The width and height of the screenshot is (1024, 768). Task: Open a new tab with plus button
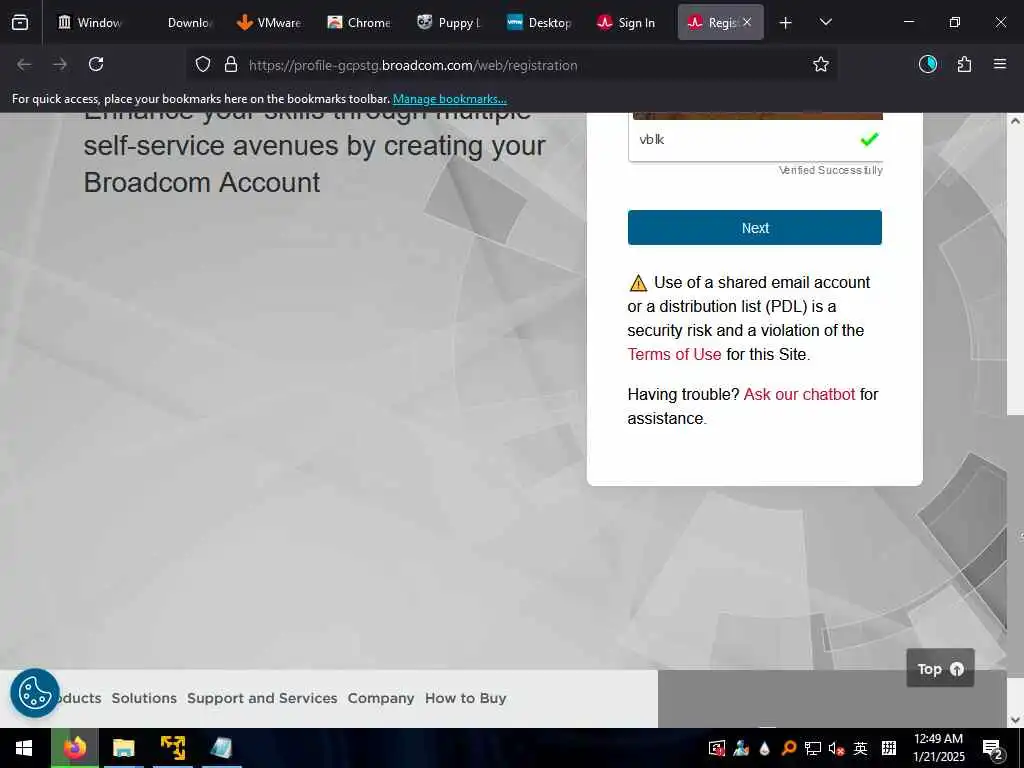[x=786, y=23]
